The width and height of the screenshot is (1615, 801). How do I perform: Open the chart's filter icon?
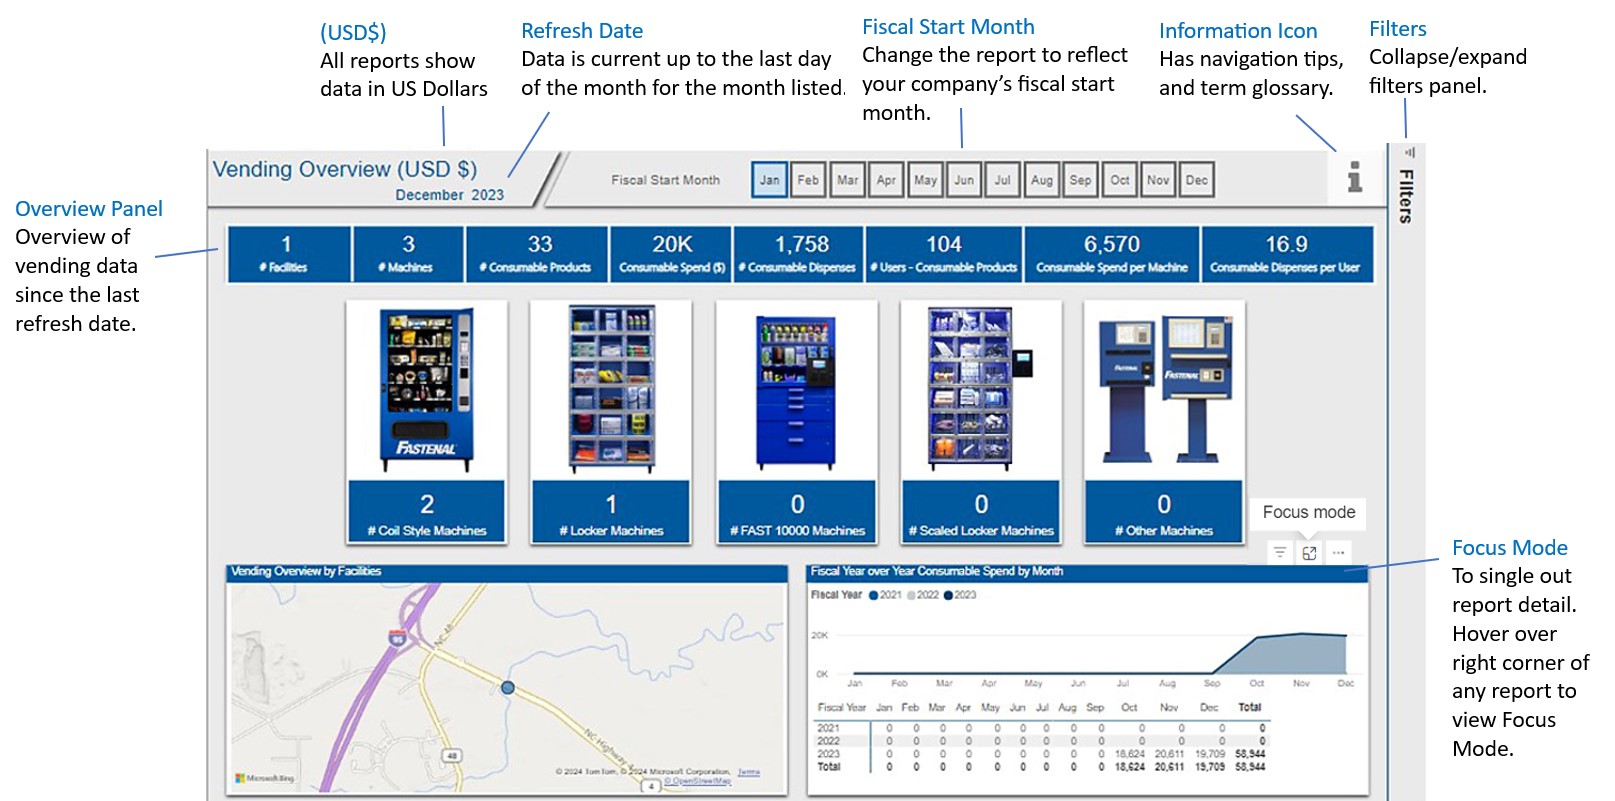(x=1280, y=553)
